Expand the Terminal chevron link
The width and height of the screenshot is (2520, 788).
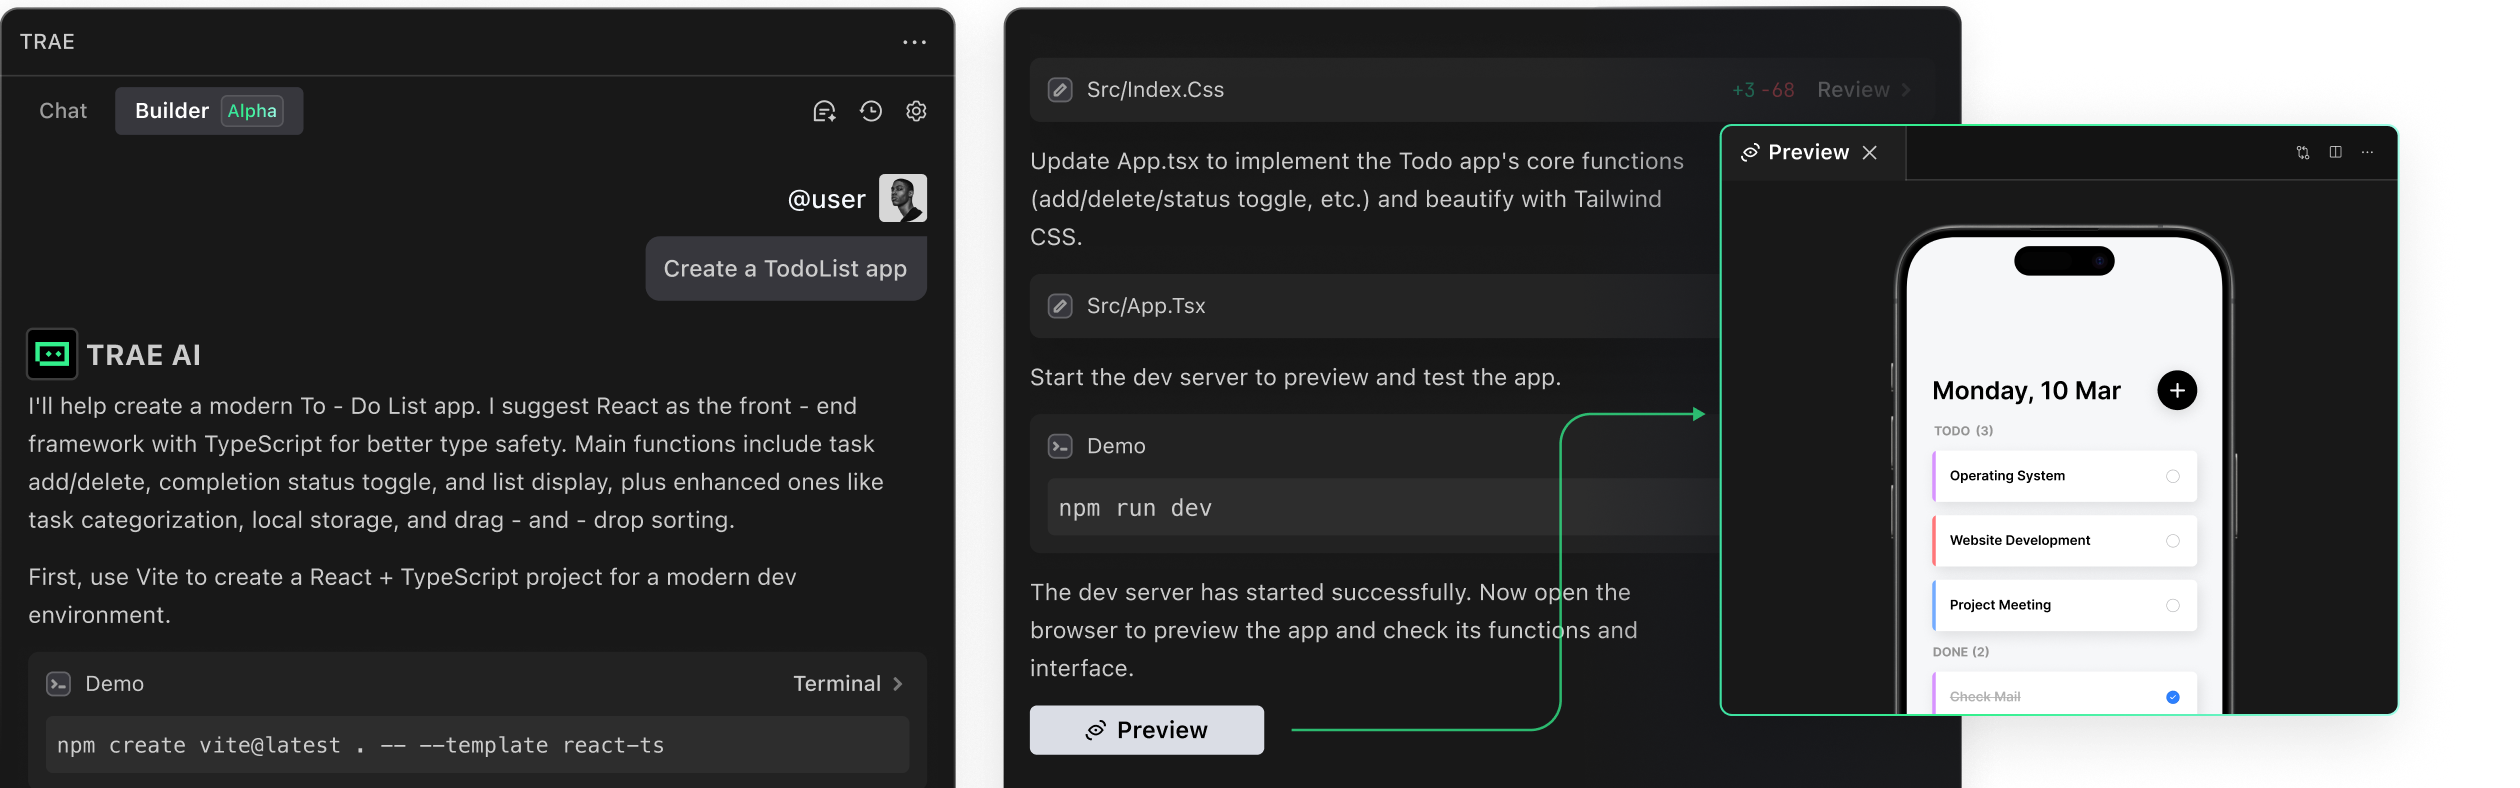(848, 684)
